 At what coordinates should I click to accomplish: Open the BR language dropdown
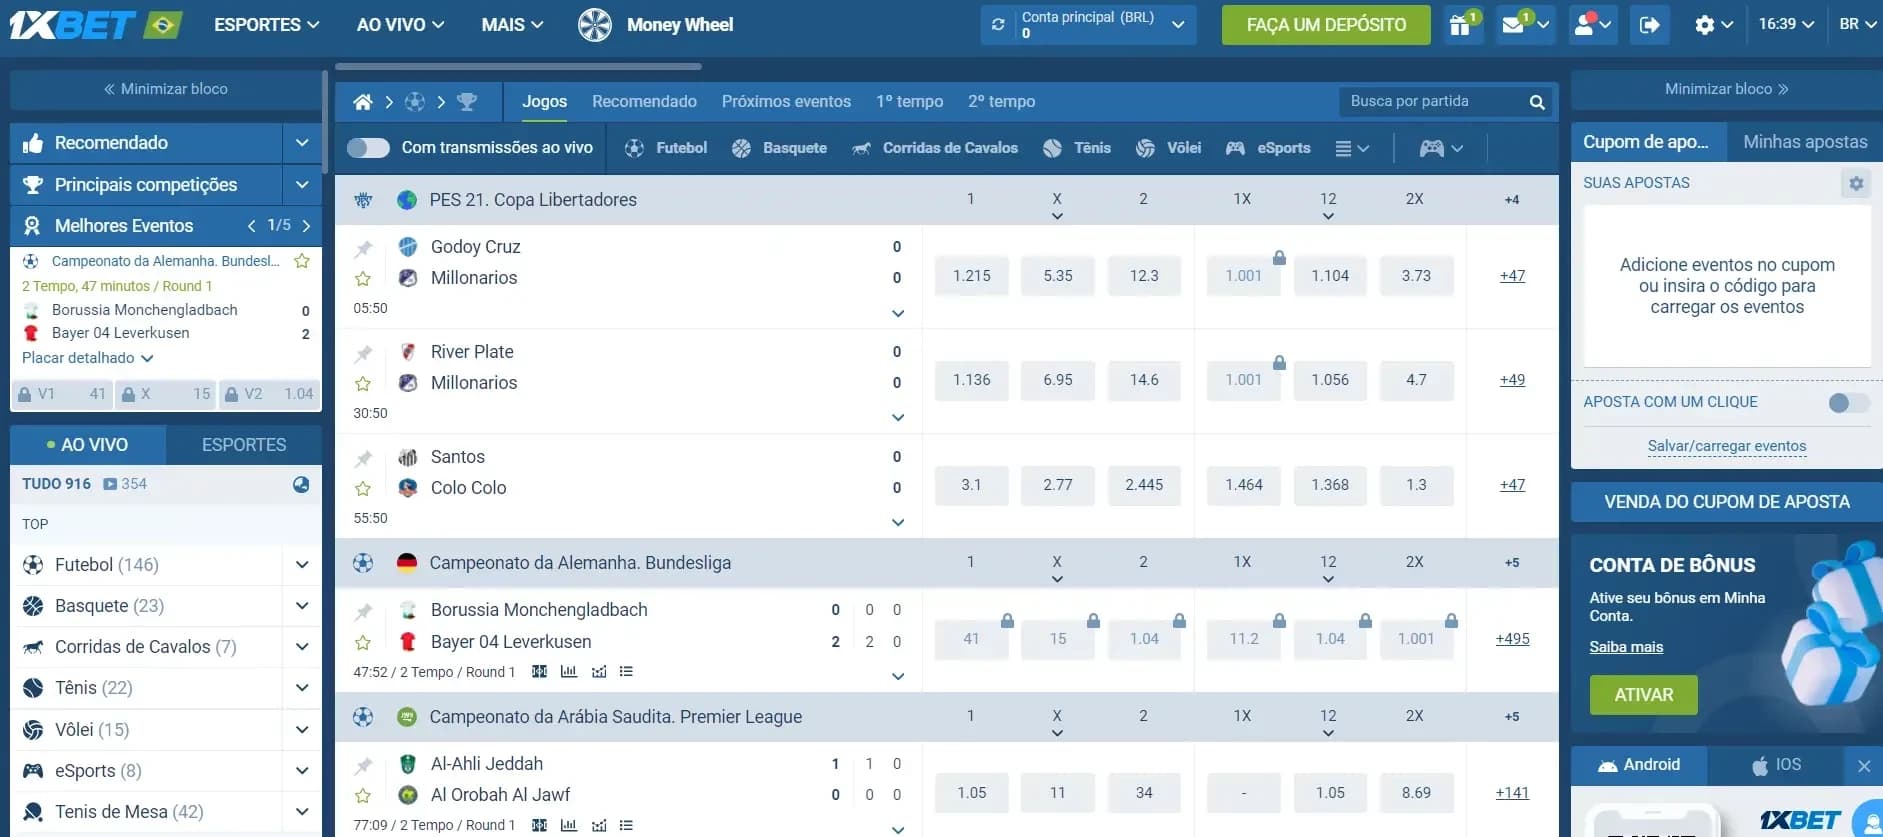pyautogui.click(x=1857, y=24)
